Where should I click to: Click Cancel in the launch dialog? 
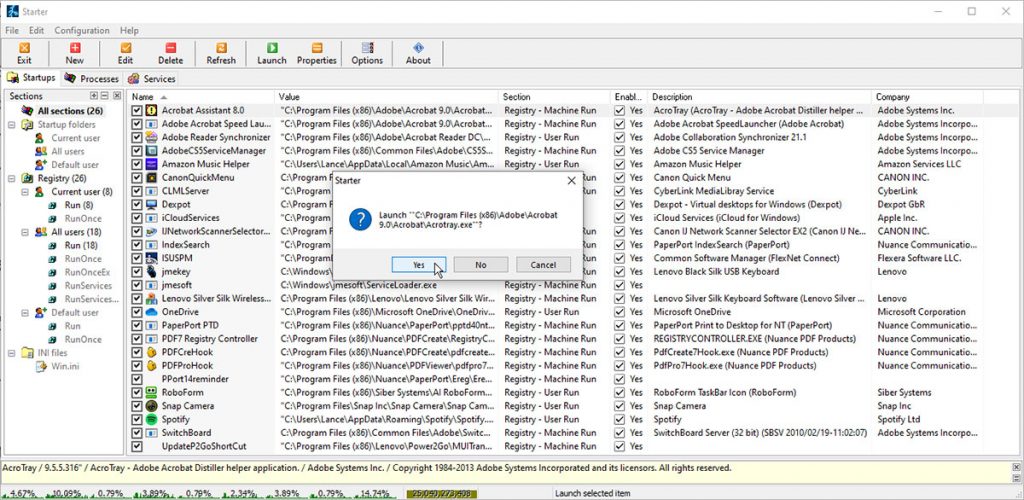(543, 265)
